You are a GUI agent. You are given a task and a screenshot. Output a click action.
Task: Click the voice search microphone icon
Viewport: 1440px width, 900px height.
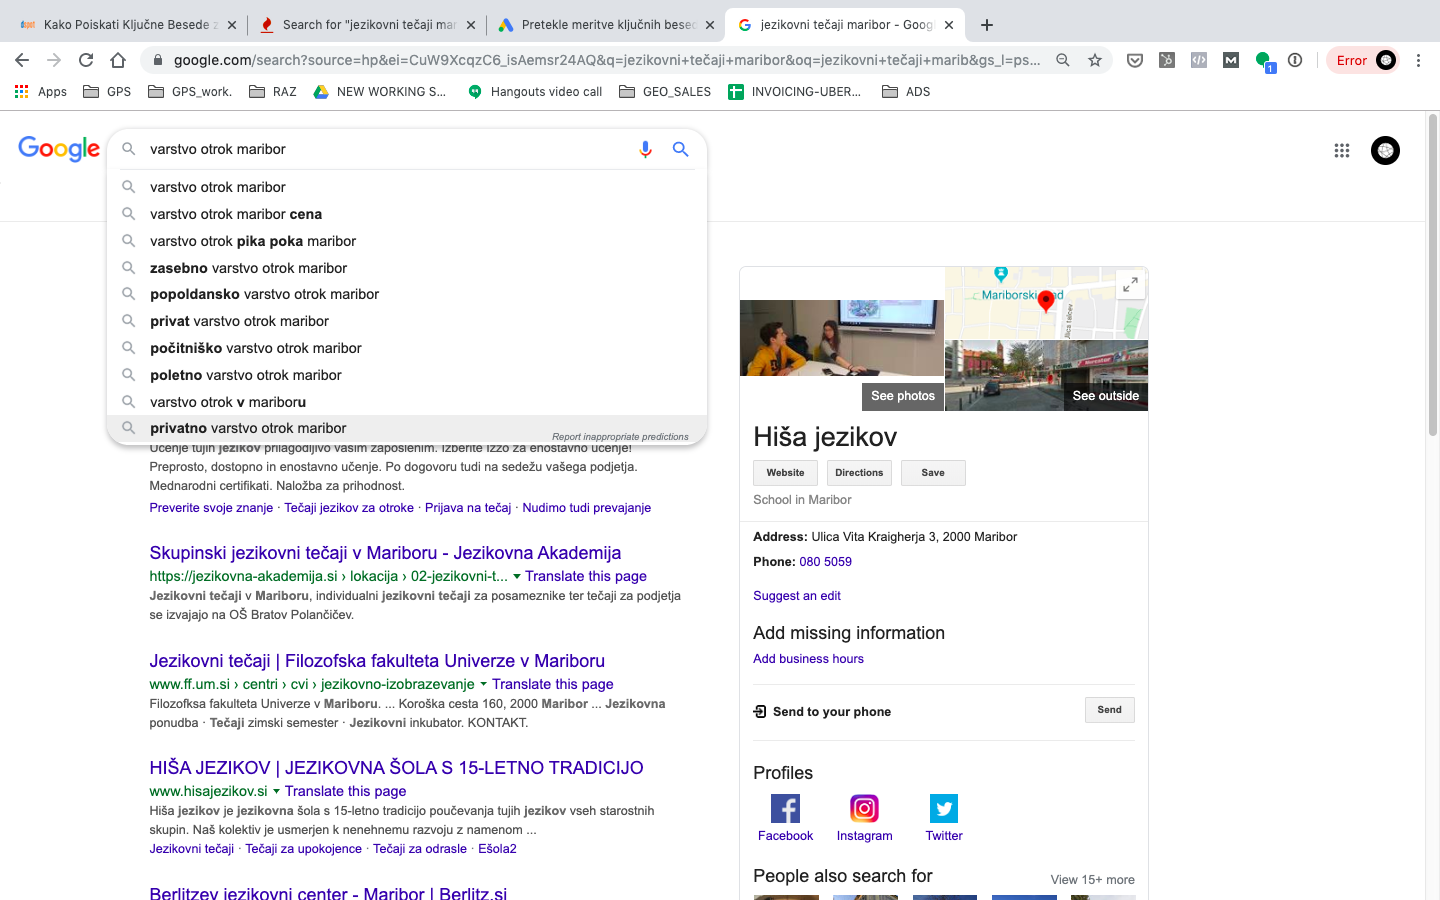coord(645,149)
